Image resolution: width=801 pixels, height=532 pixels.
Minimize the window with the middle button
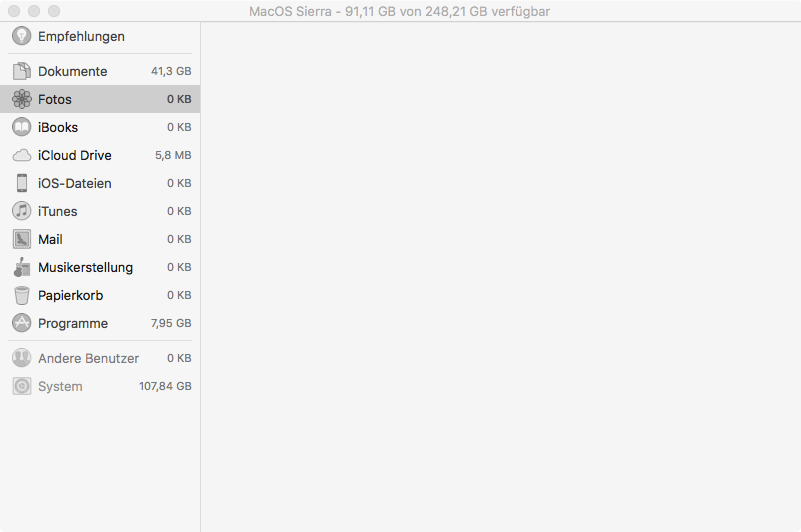pyautogui.click(x=34, y=11)
